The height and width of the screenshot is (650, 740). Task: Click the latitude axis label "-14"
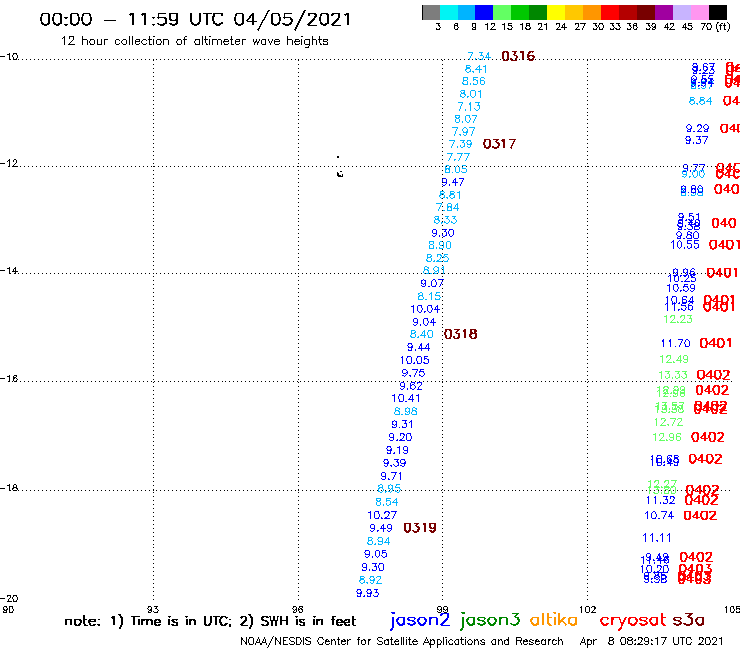click(x=9, y=270)
